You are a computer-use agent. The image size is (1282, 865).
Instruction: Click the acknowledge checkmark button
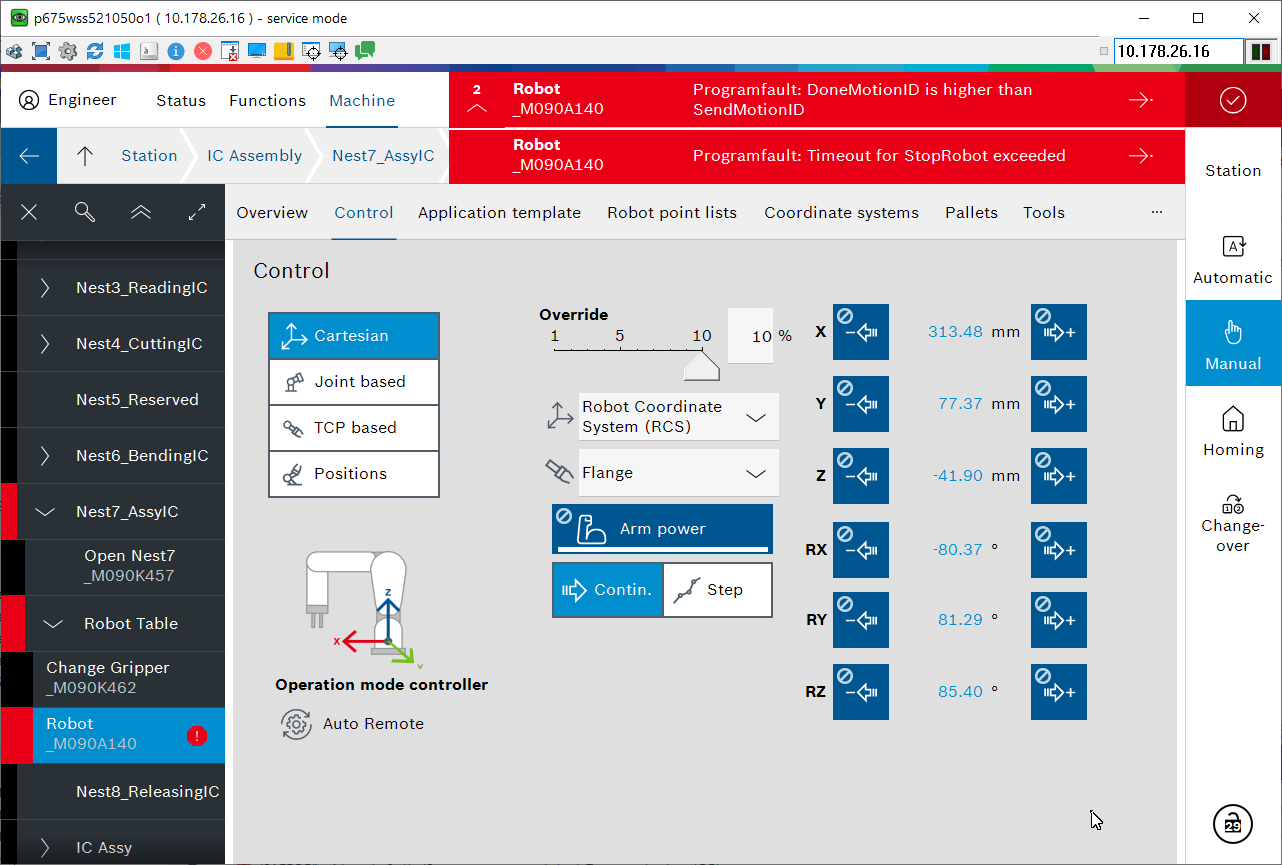coord(1233,100)
